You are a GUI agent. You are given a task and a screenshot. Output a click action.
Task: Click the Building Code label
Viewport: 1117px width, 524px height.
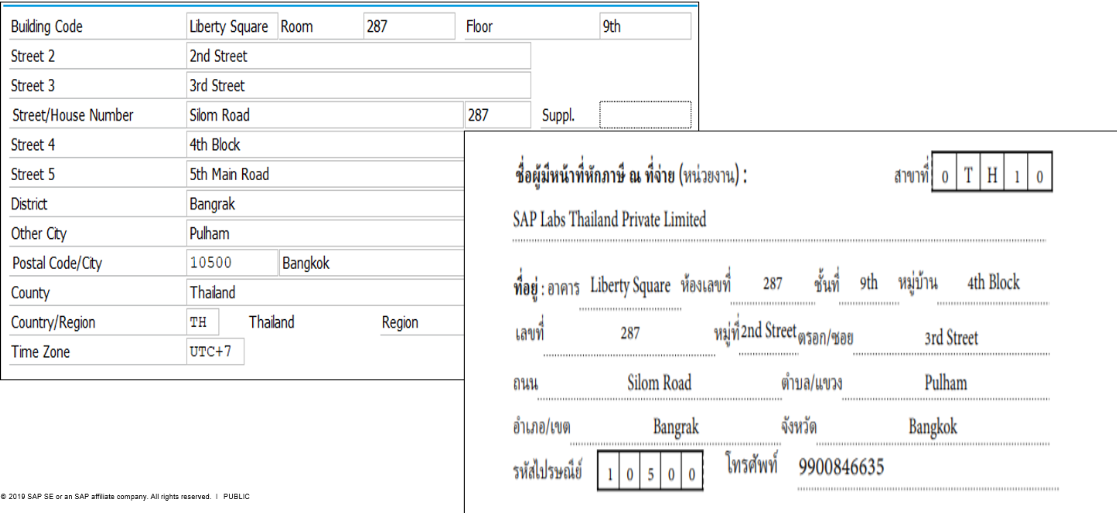[46, 27]
